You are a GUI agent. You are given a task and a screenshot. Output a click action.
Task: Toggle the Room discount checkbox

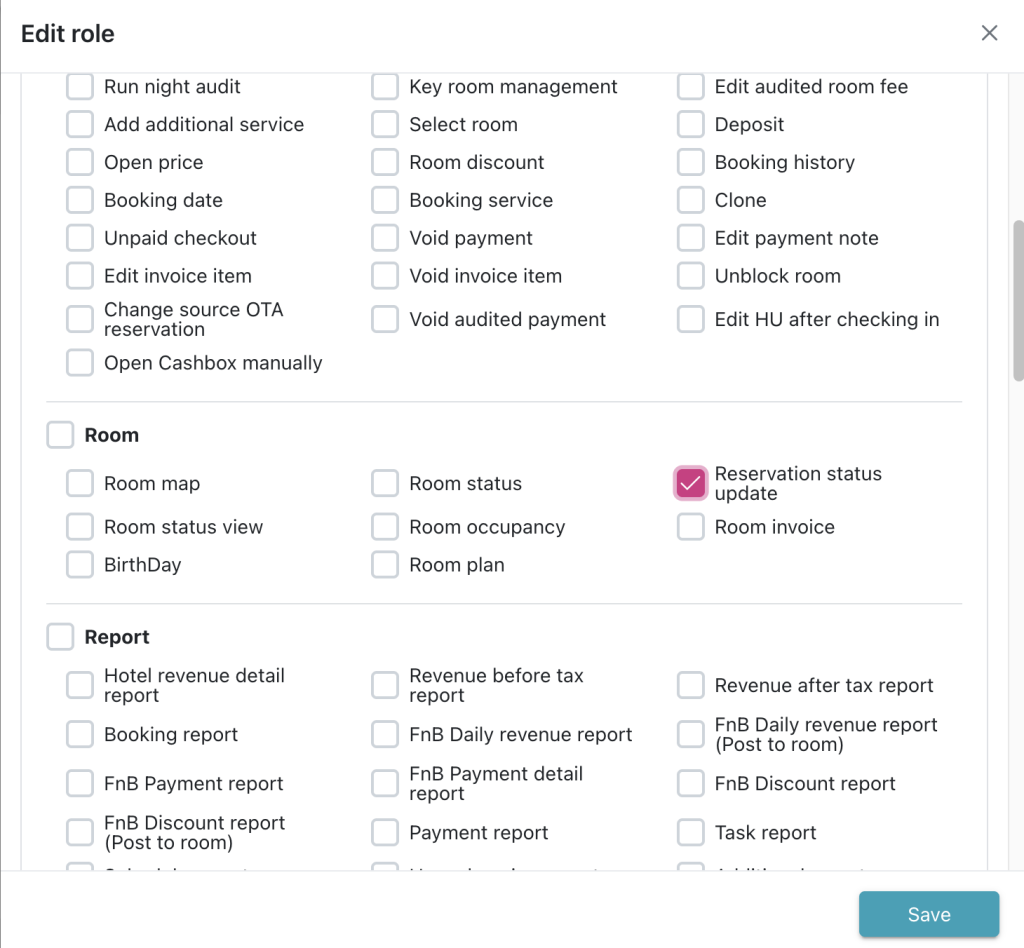click(x=385, y=162)
